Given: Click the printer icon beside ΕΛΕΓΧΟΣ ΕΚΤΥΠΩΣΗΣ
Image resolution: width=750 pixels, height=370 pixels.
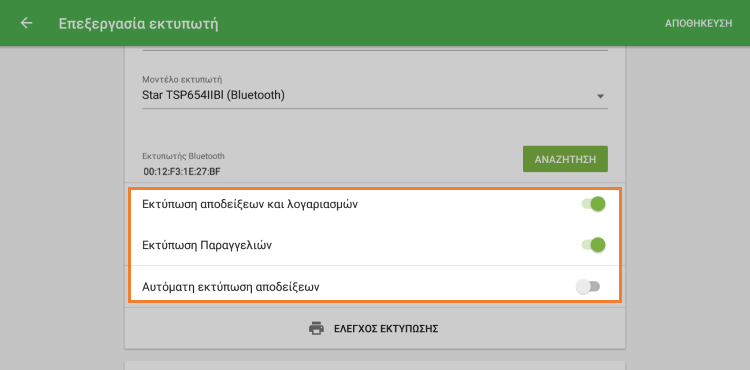Looking at the screenshot, I should pos(316,328).
